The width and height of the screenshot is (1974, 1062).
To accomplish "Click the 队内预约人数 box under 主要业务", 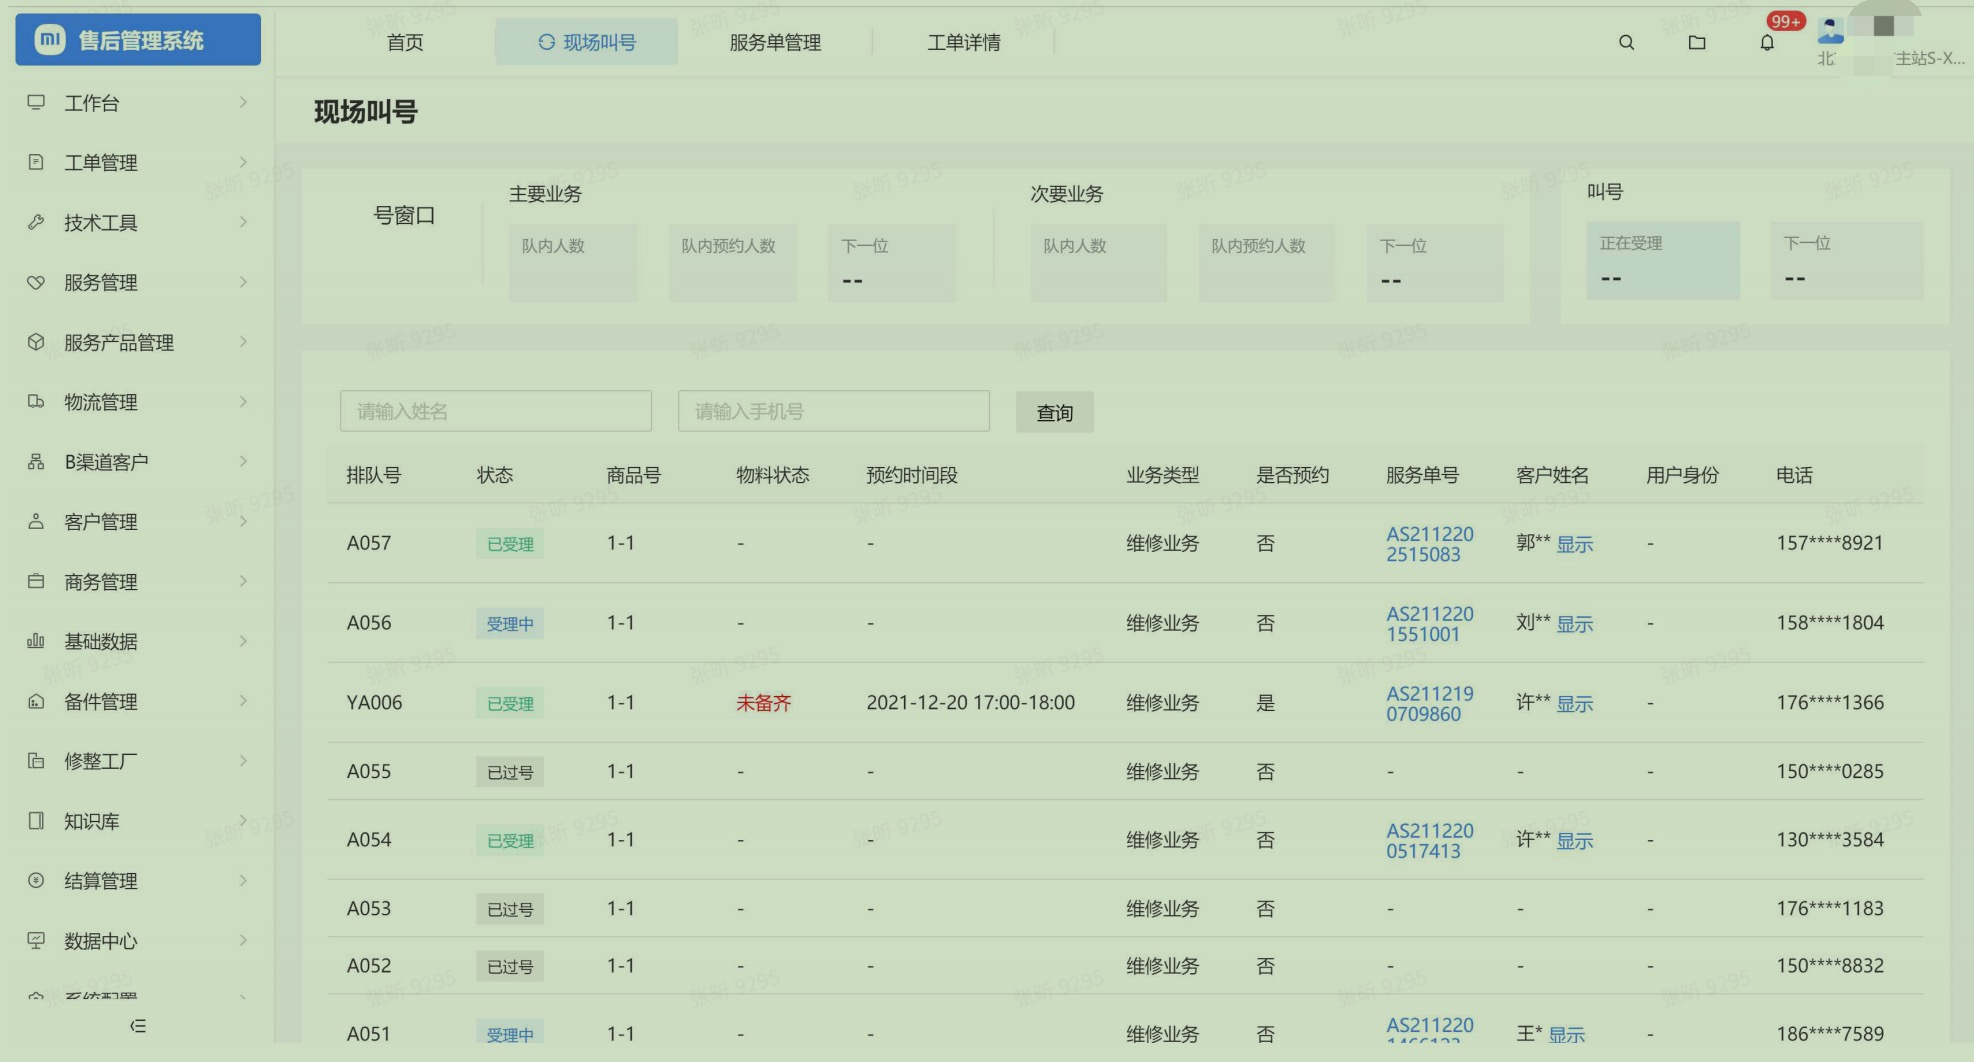I will (x=733, y=263).
